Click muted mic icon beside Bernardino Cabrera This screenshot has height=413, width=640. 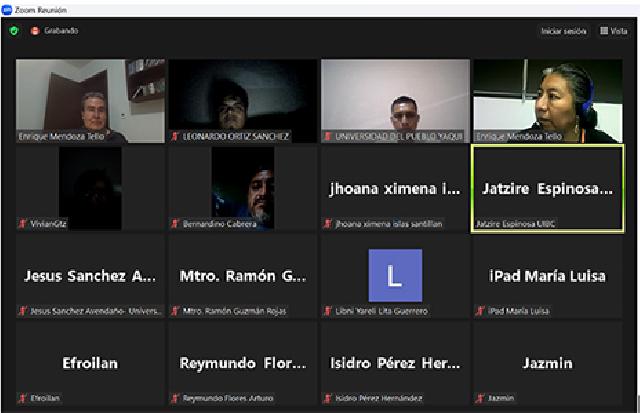click(175, 224)
